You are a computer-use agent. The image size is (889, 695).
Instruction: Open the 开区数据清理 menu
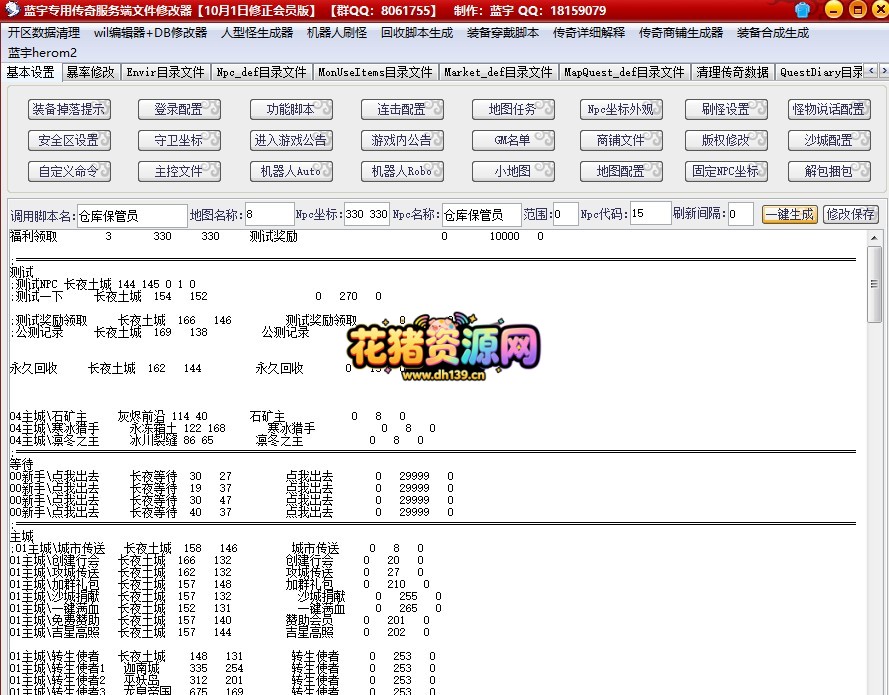44,33
